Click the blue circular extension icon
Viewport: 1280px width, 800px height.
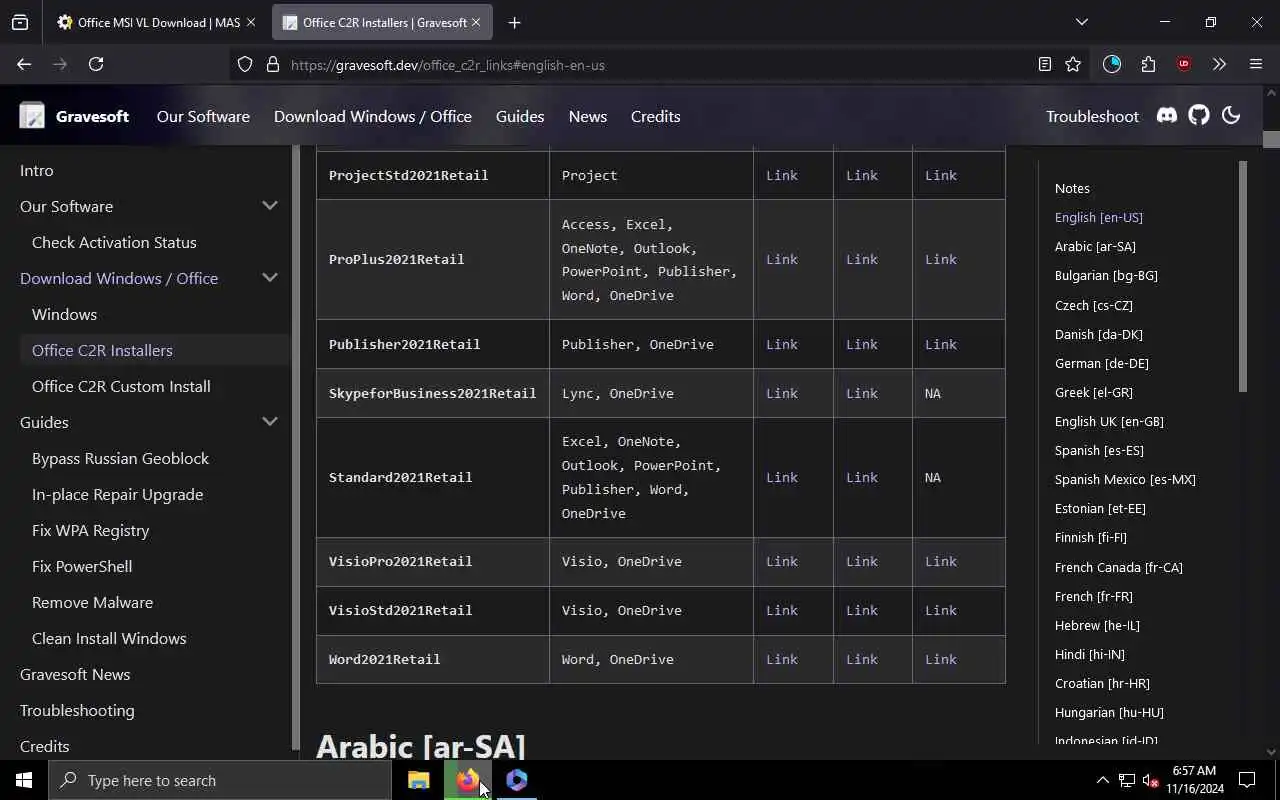1112,64
